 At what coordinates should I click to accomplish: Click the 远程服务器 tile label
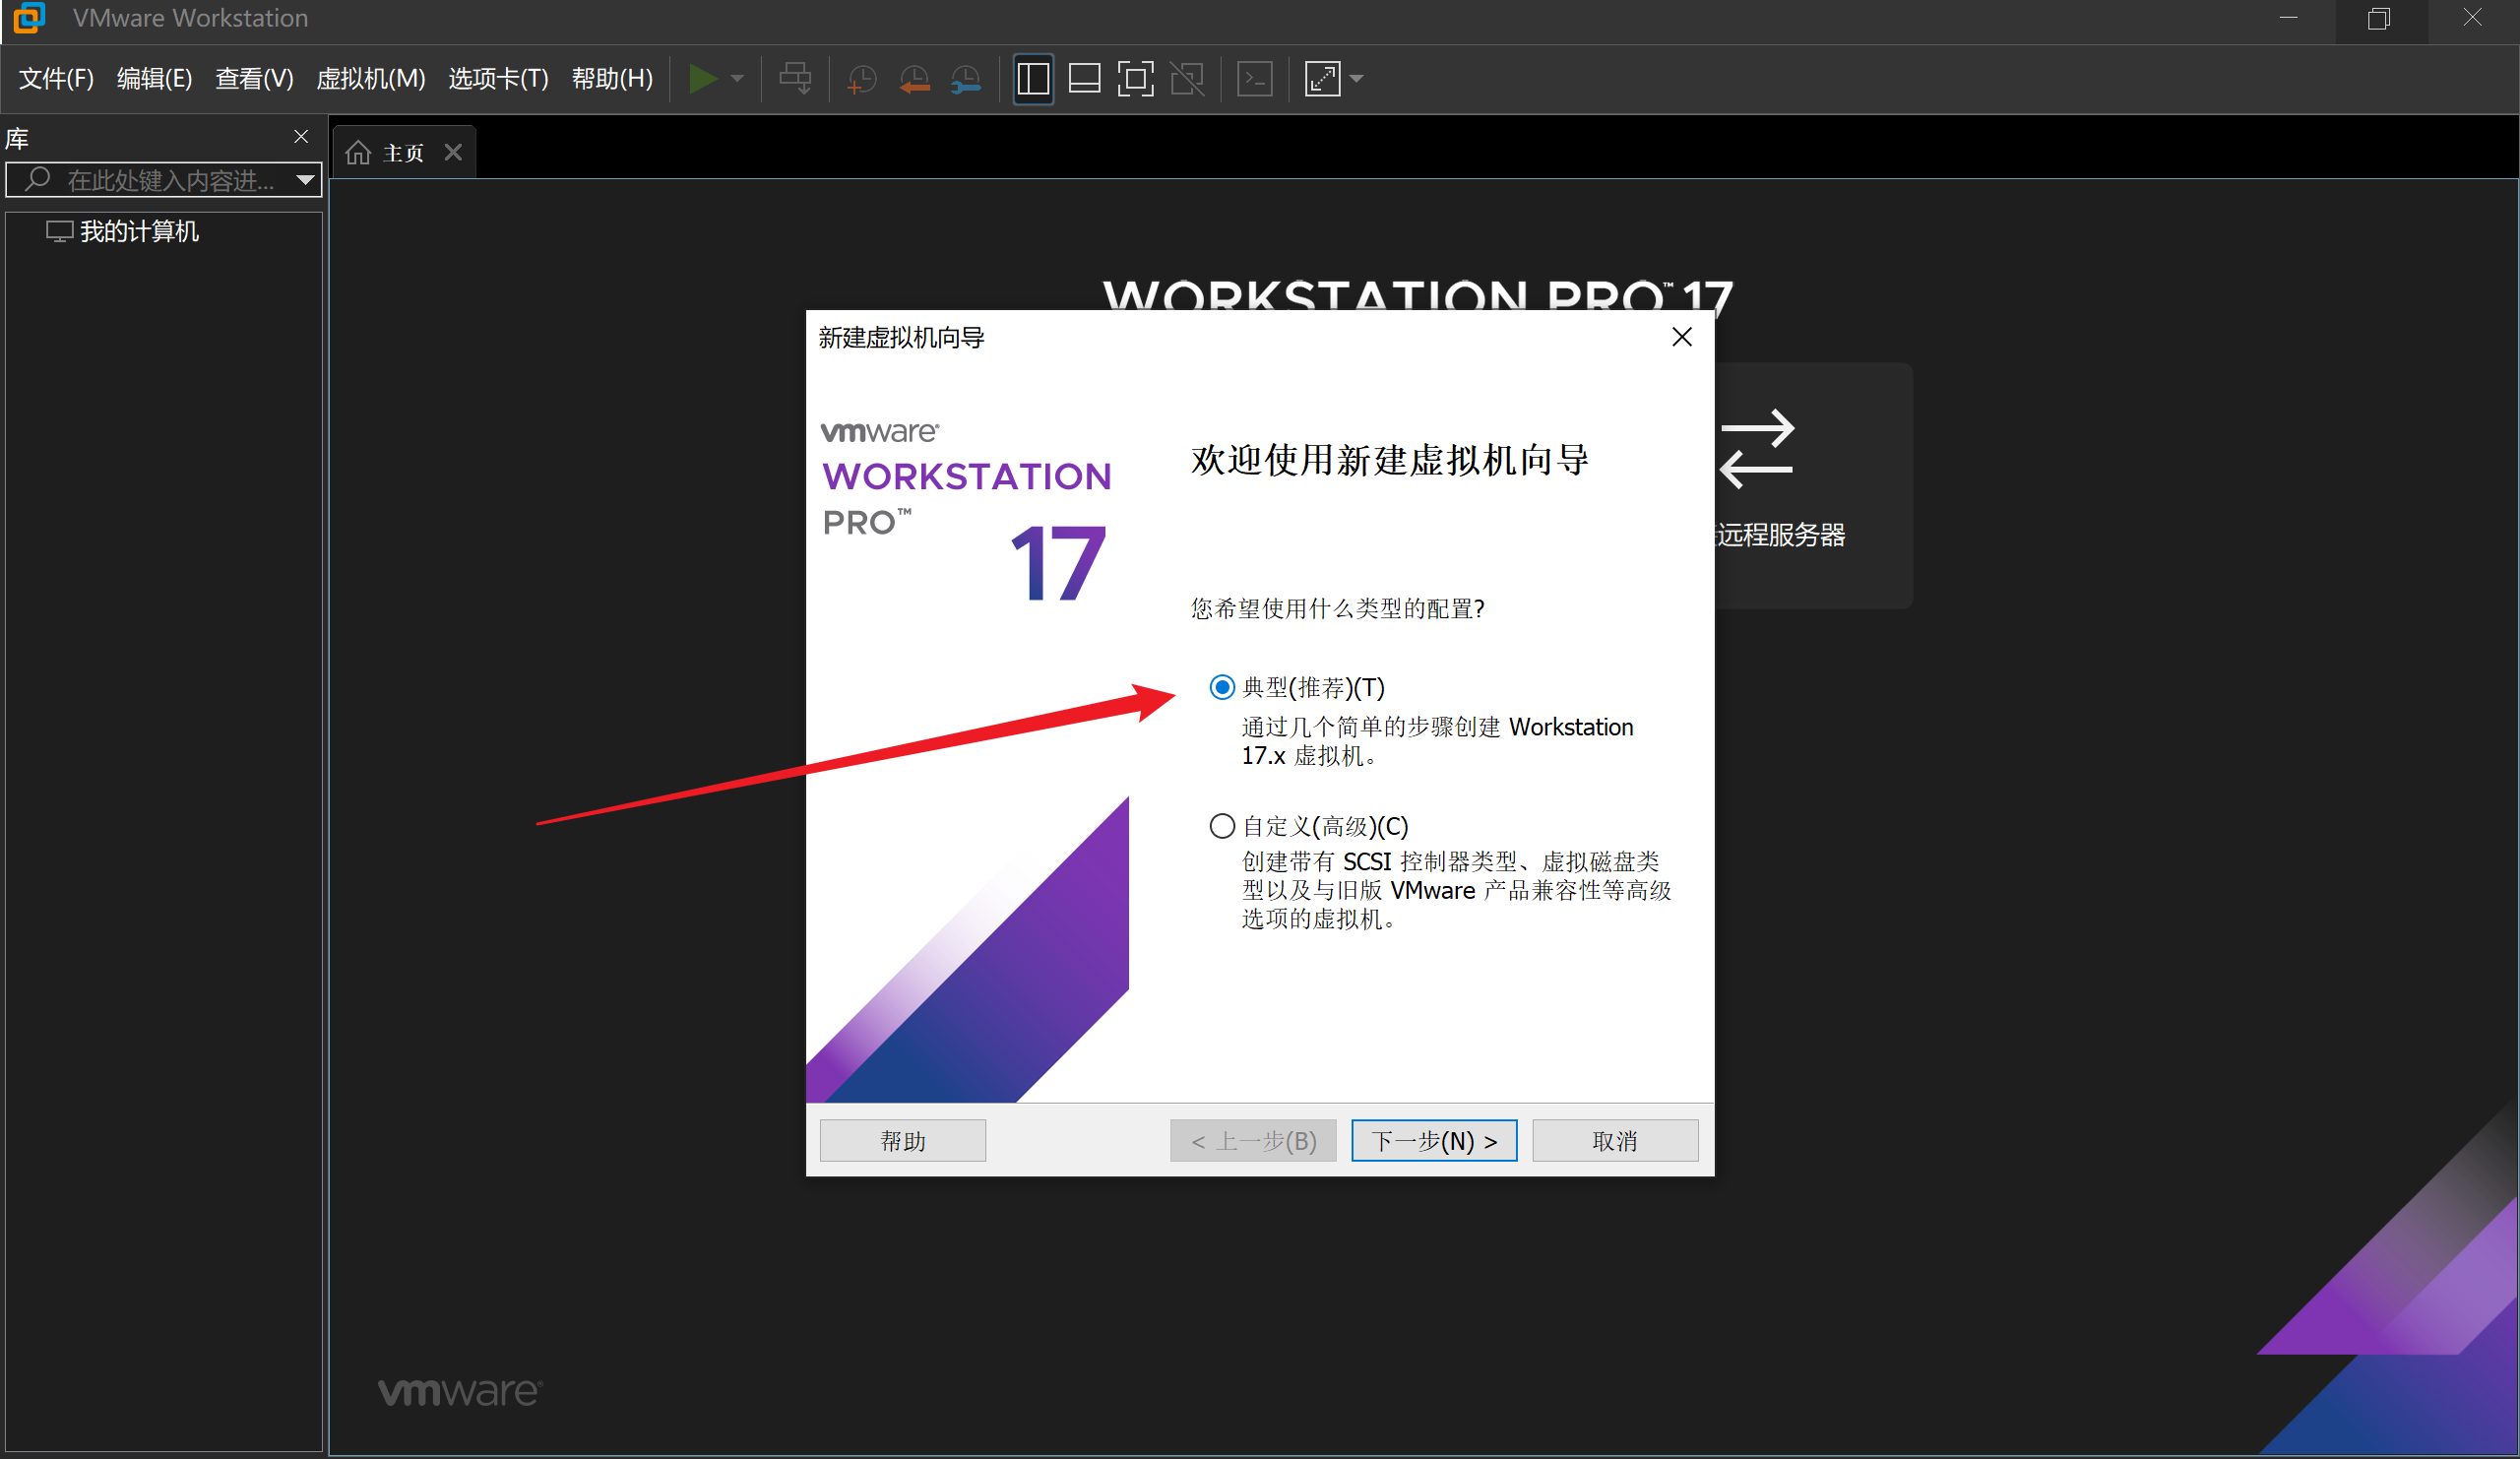tap(1780, 535)
